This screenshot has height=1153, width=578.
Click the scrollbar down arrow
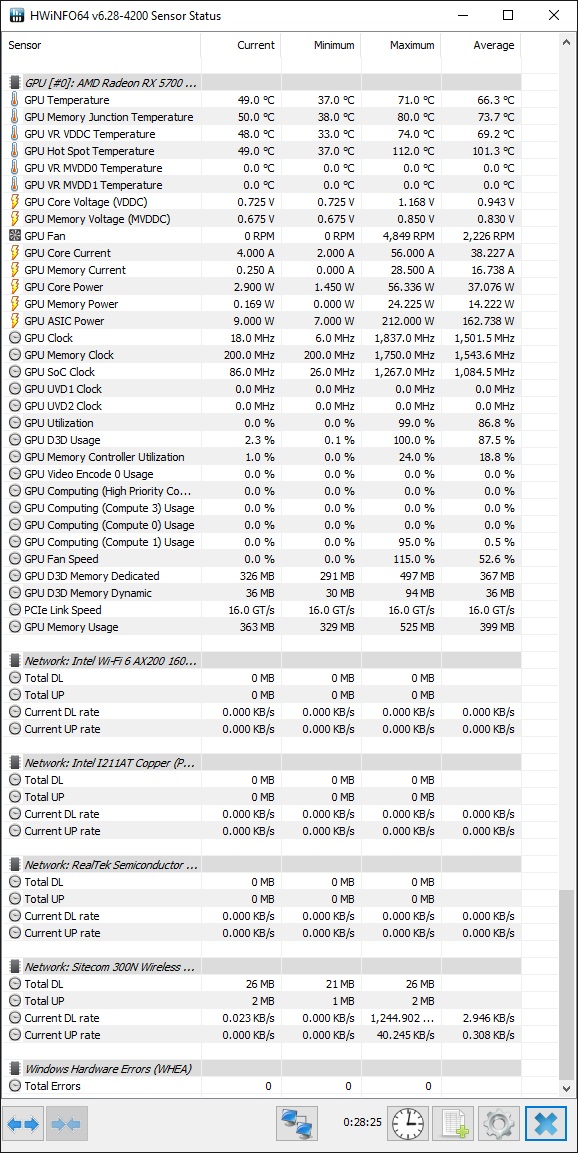(566, 1088)
